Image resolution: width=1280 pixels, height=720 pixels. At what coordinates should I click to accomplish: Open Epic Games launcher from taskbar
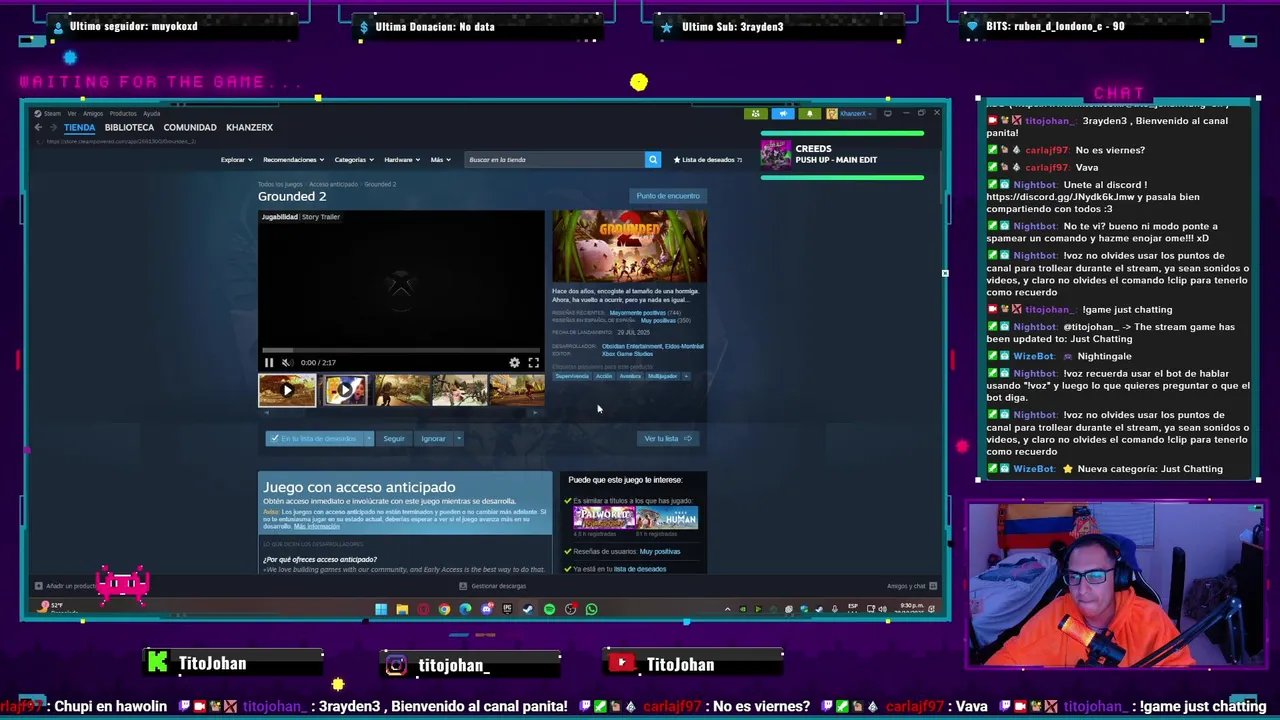(x=507, y=609)
